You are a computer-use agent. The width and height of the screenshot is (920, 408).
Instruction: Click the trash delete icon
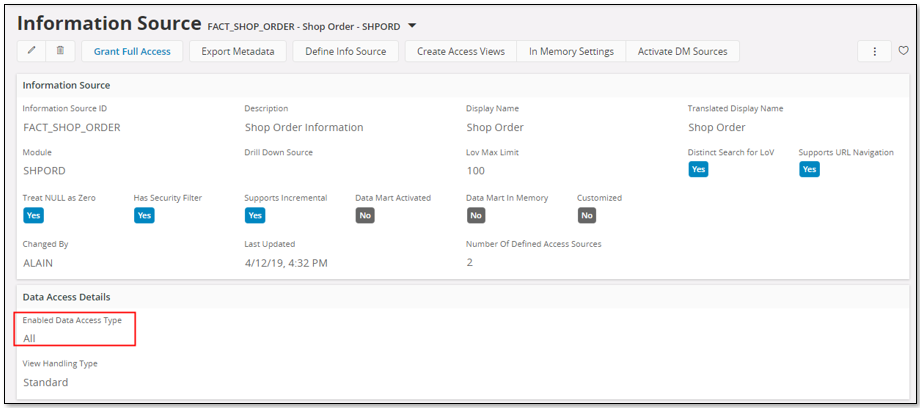click(x=60, y=51)
